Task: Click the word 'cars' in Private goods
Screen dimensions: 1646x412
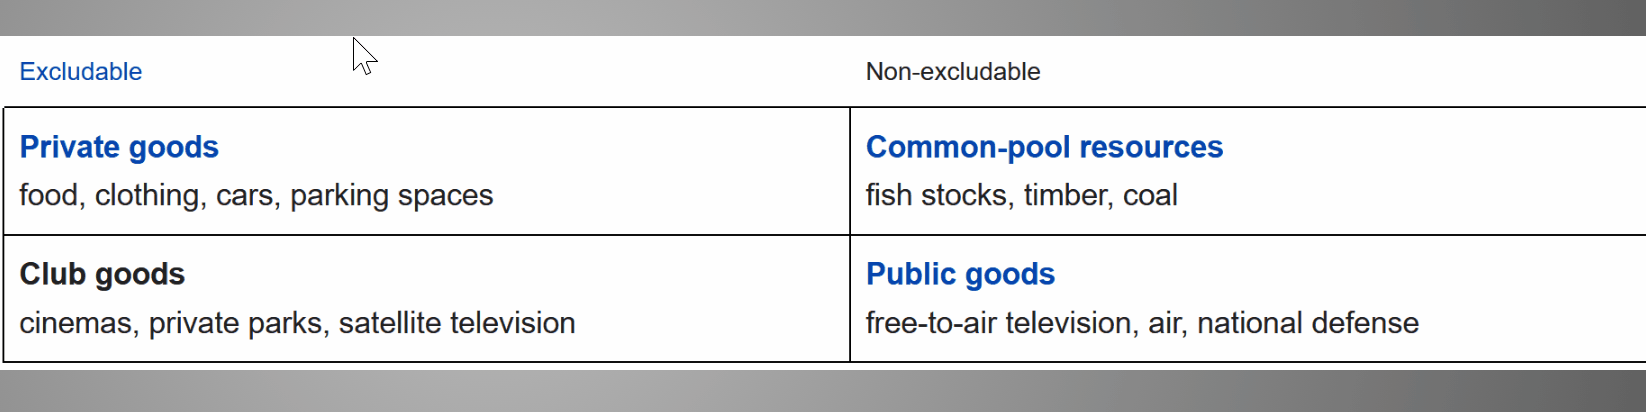Action: [x=244, y=195]
